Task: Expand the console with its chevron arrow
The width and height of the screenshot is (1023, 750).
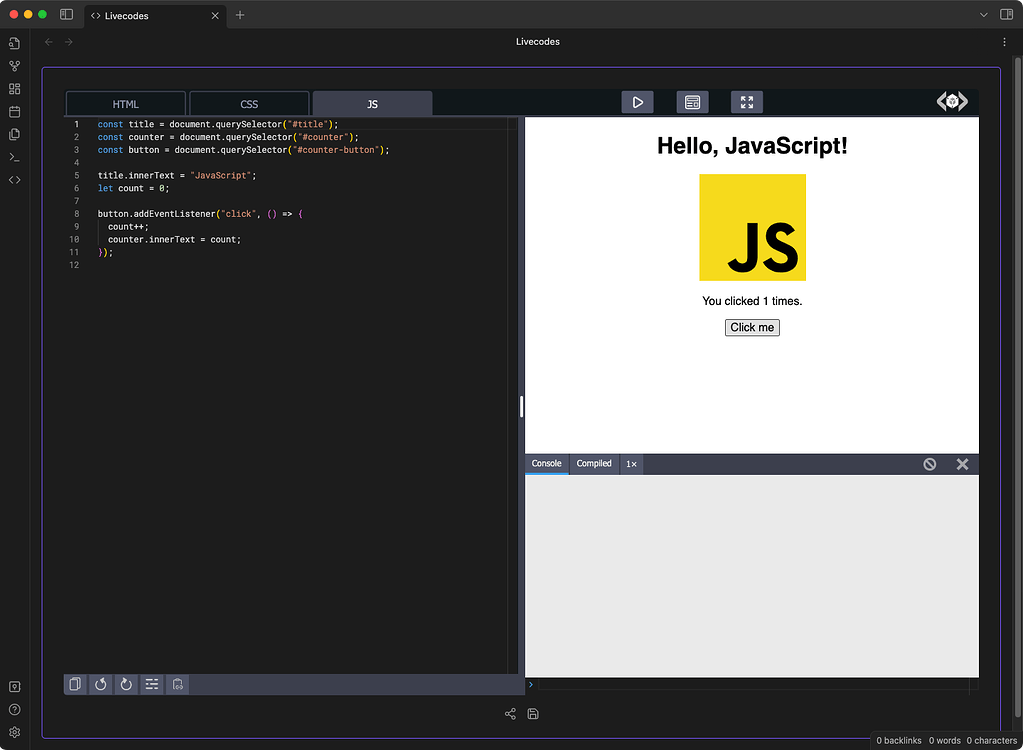Action: point(530,684)
